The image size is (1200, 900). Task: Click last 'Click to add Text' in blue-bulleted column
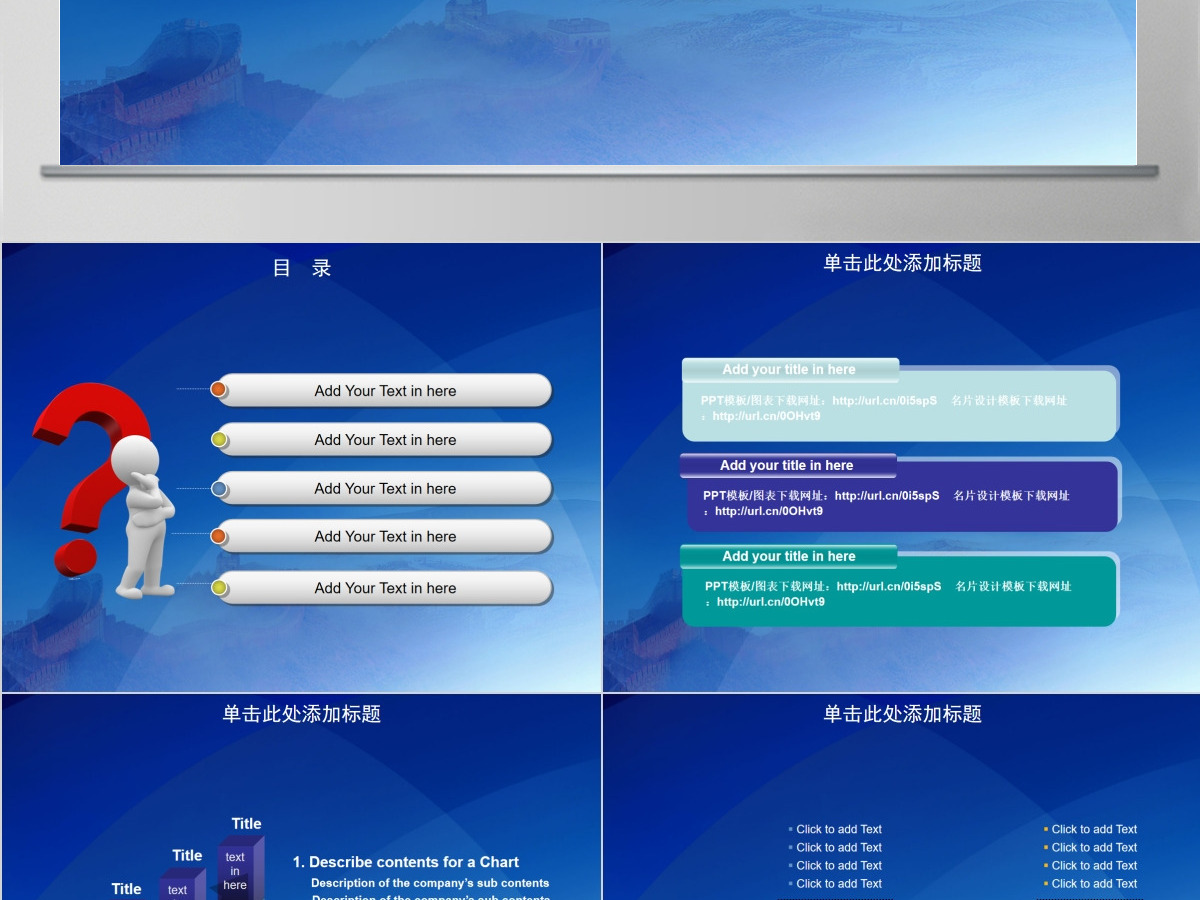coord(839,884)
